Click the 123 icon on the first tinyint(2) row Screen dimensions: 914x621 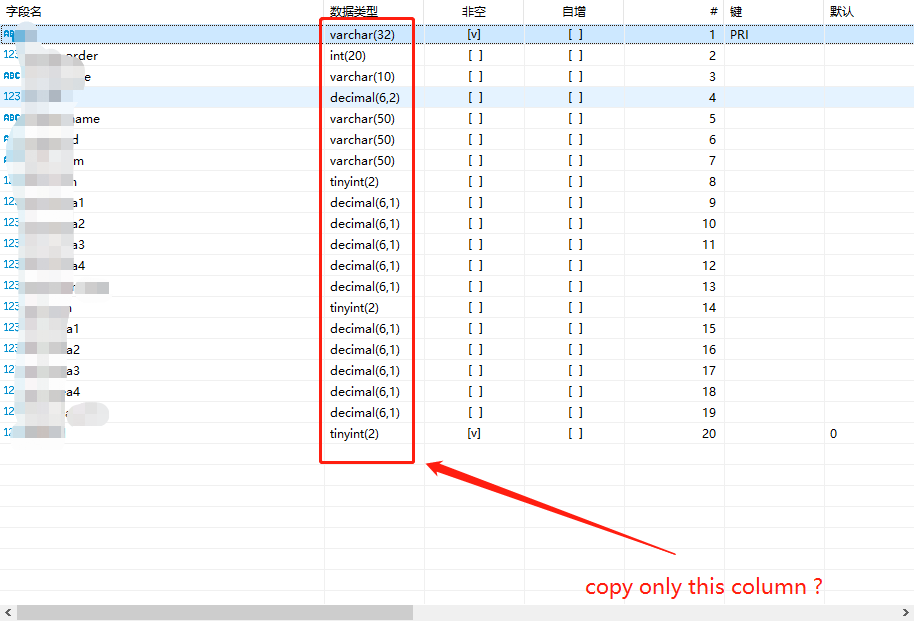coord(8,181)
